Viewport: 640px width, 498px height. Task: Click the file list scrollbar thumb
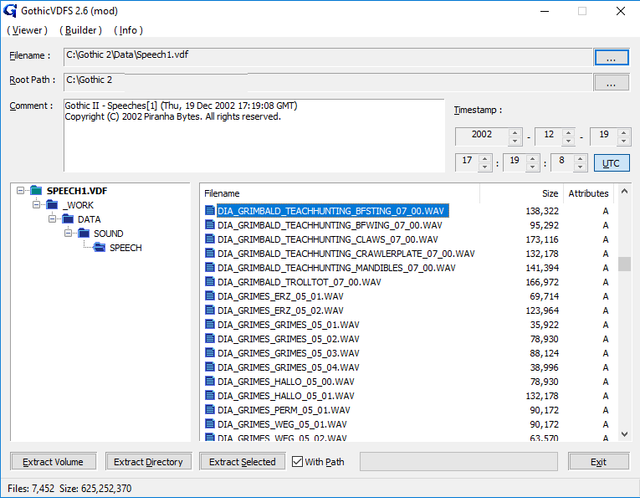pyautogui.click(x=624, y=264)
